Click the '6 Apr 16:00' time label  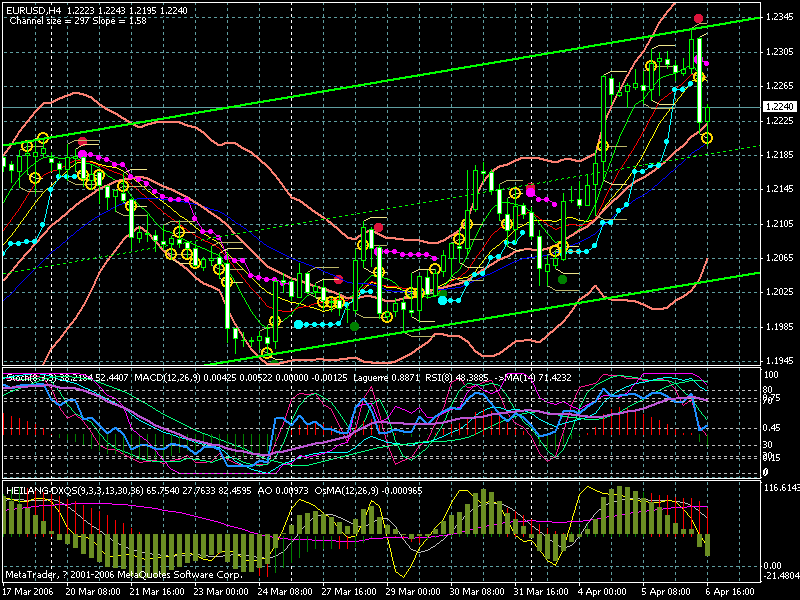tap(731, 592)
